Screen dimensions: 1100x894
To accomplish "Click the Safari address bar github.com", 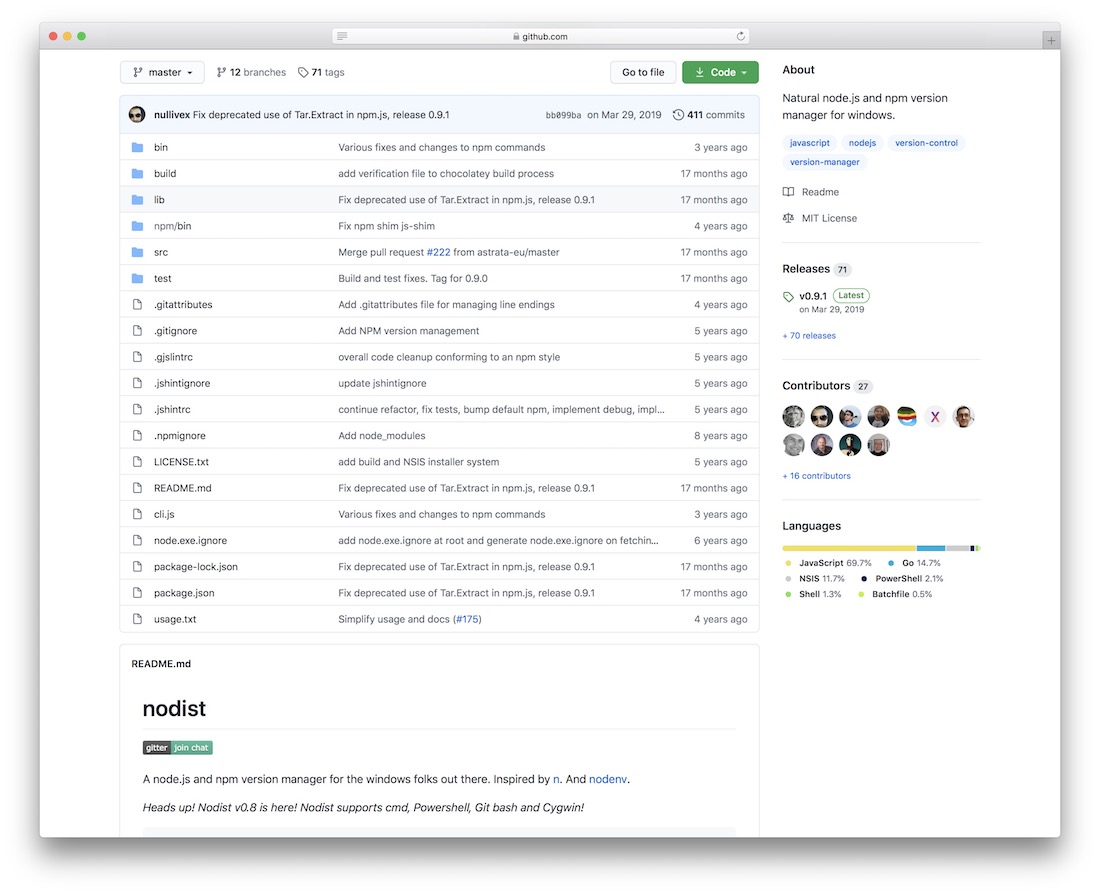I will (540, 36).
